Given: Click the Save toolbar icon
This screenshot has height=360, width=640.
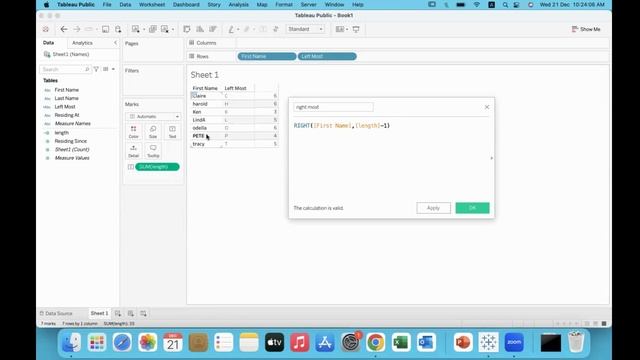Looking at the screenshot, I should coord(105,29).
